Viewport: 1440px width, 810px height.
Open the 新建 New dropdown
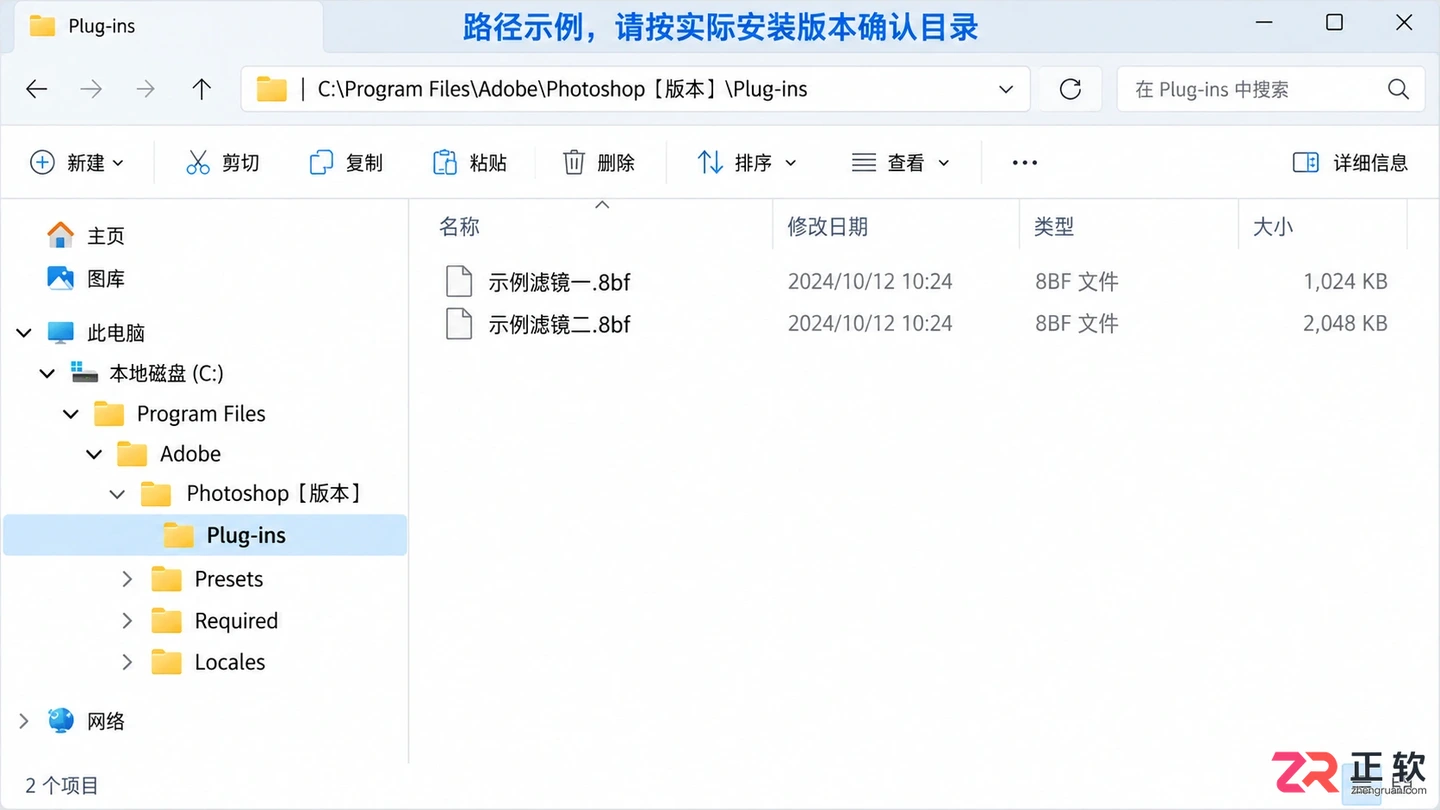pos(77,163)
